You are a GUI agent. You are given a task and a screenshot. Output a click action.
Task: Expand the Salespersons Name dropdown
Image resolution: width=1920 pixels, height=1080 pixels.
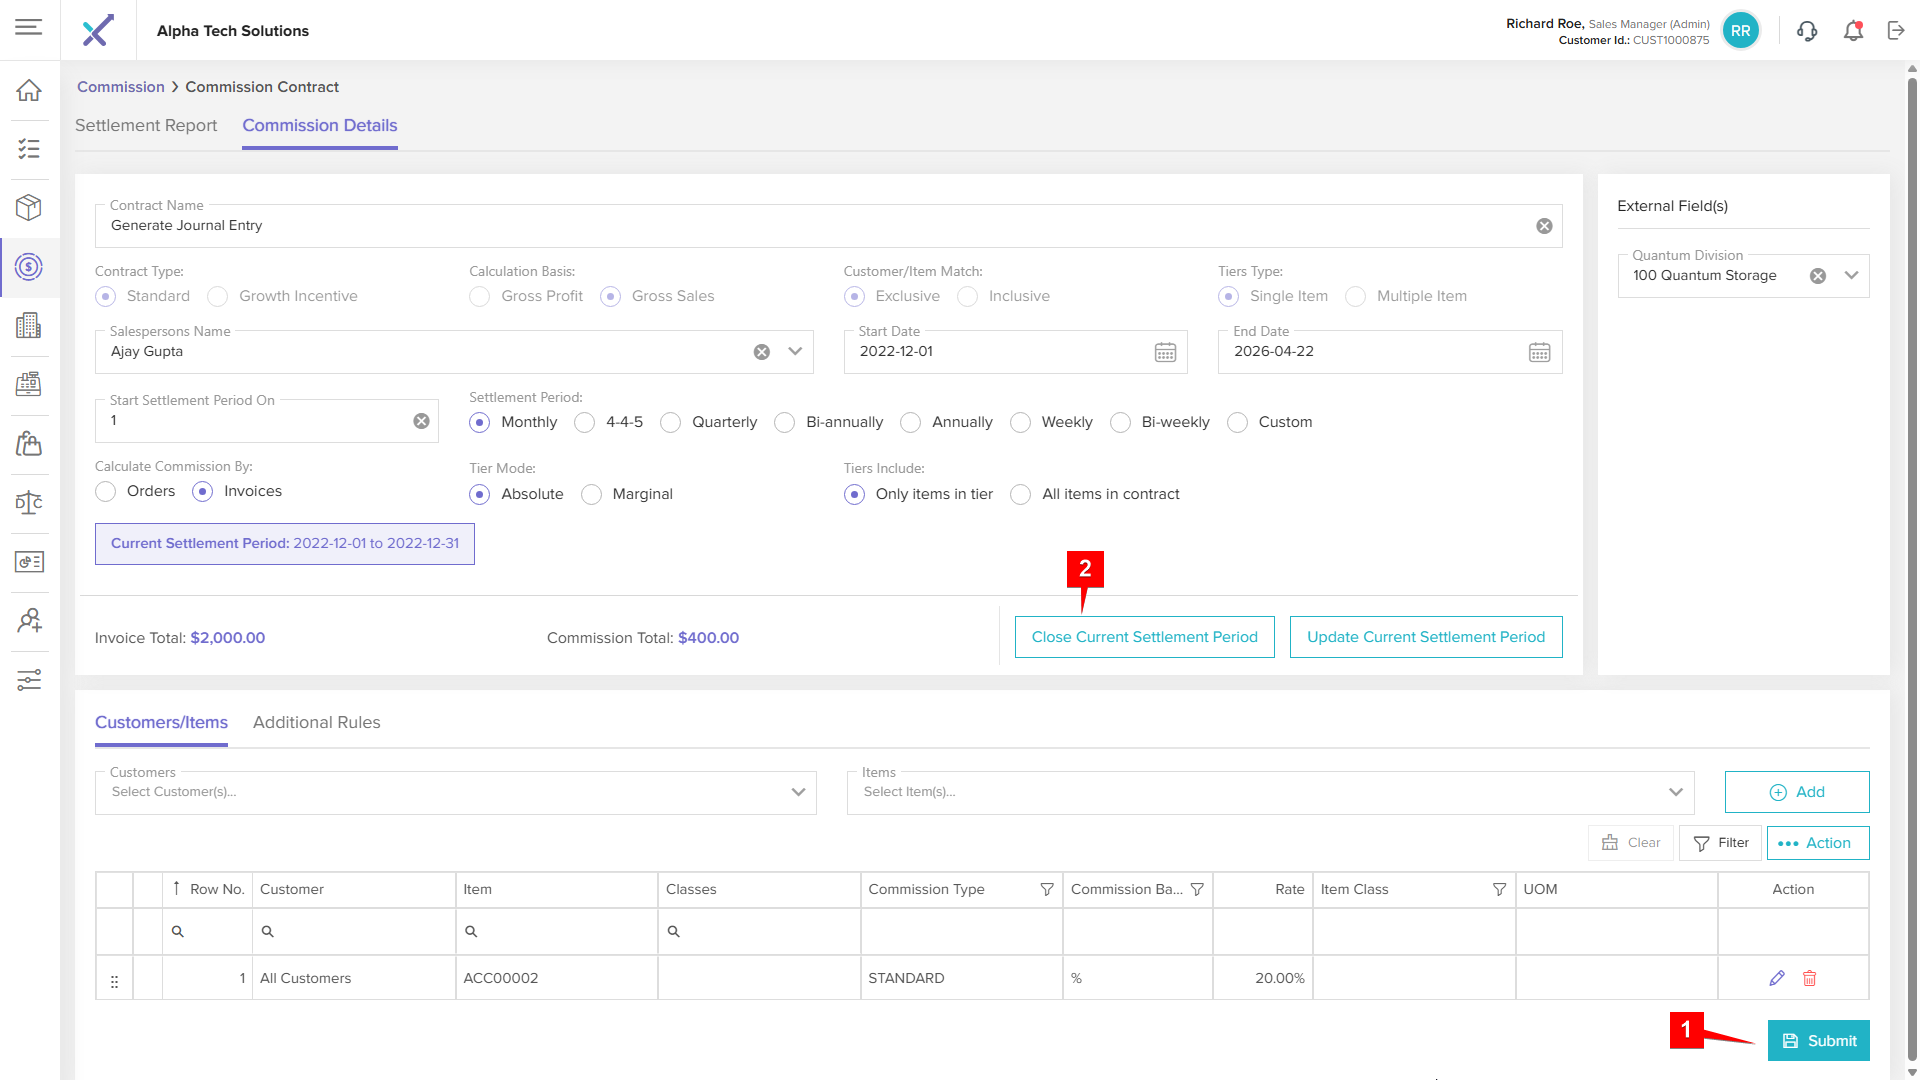click(795, 352)
